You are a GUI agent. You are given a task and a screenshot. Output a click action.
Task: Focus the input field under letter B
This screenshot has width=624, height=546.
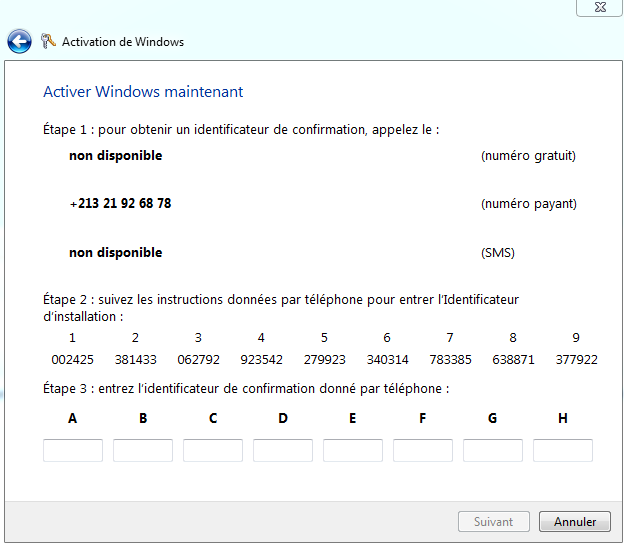pyautogui.click(x=143, y=450)
